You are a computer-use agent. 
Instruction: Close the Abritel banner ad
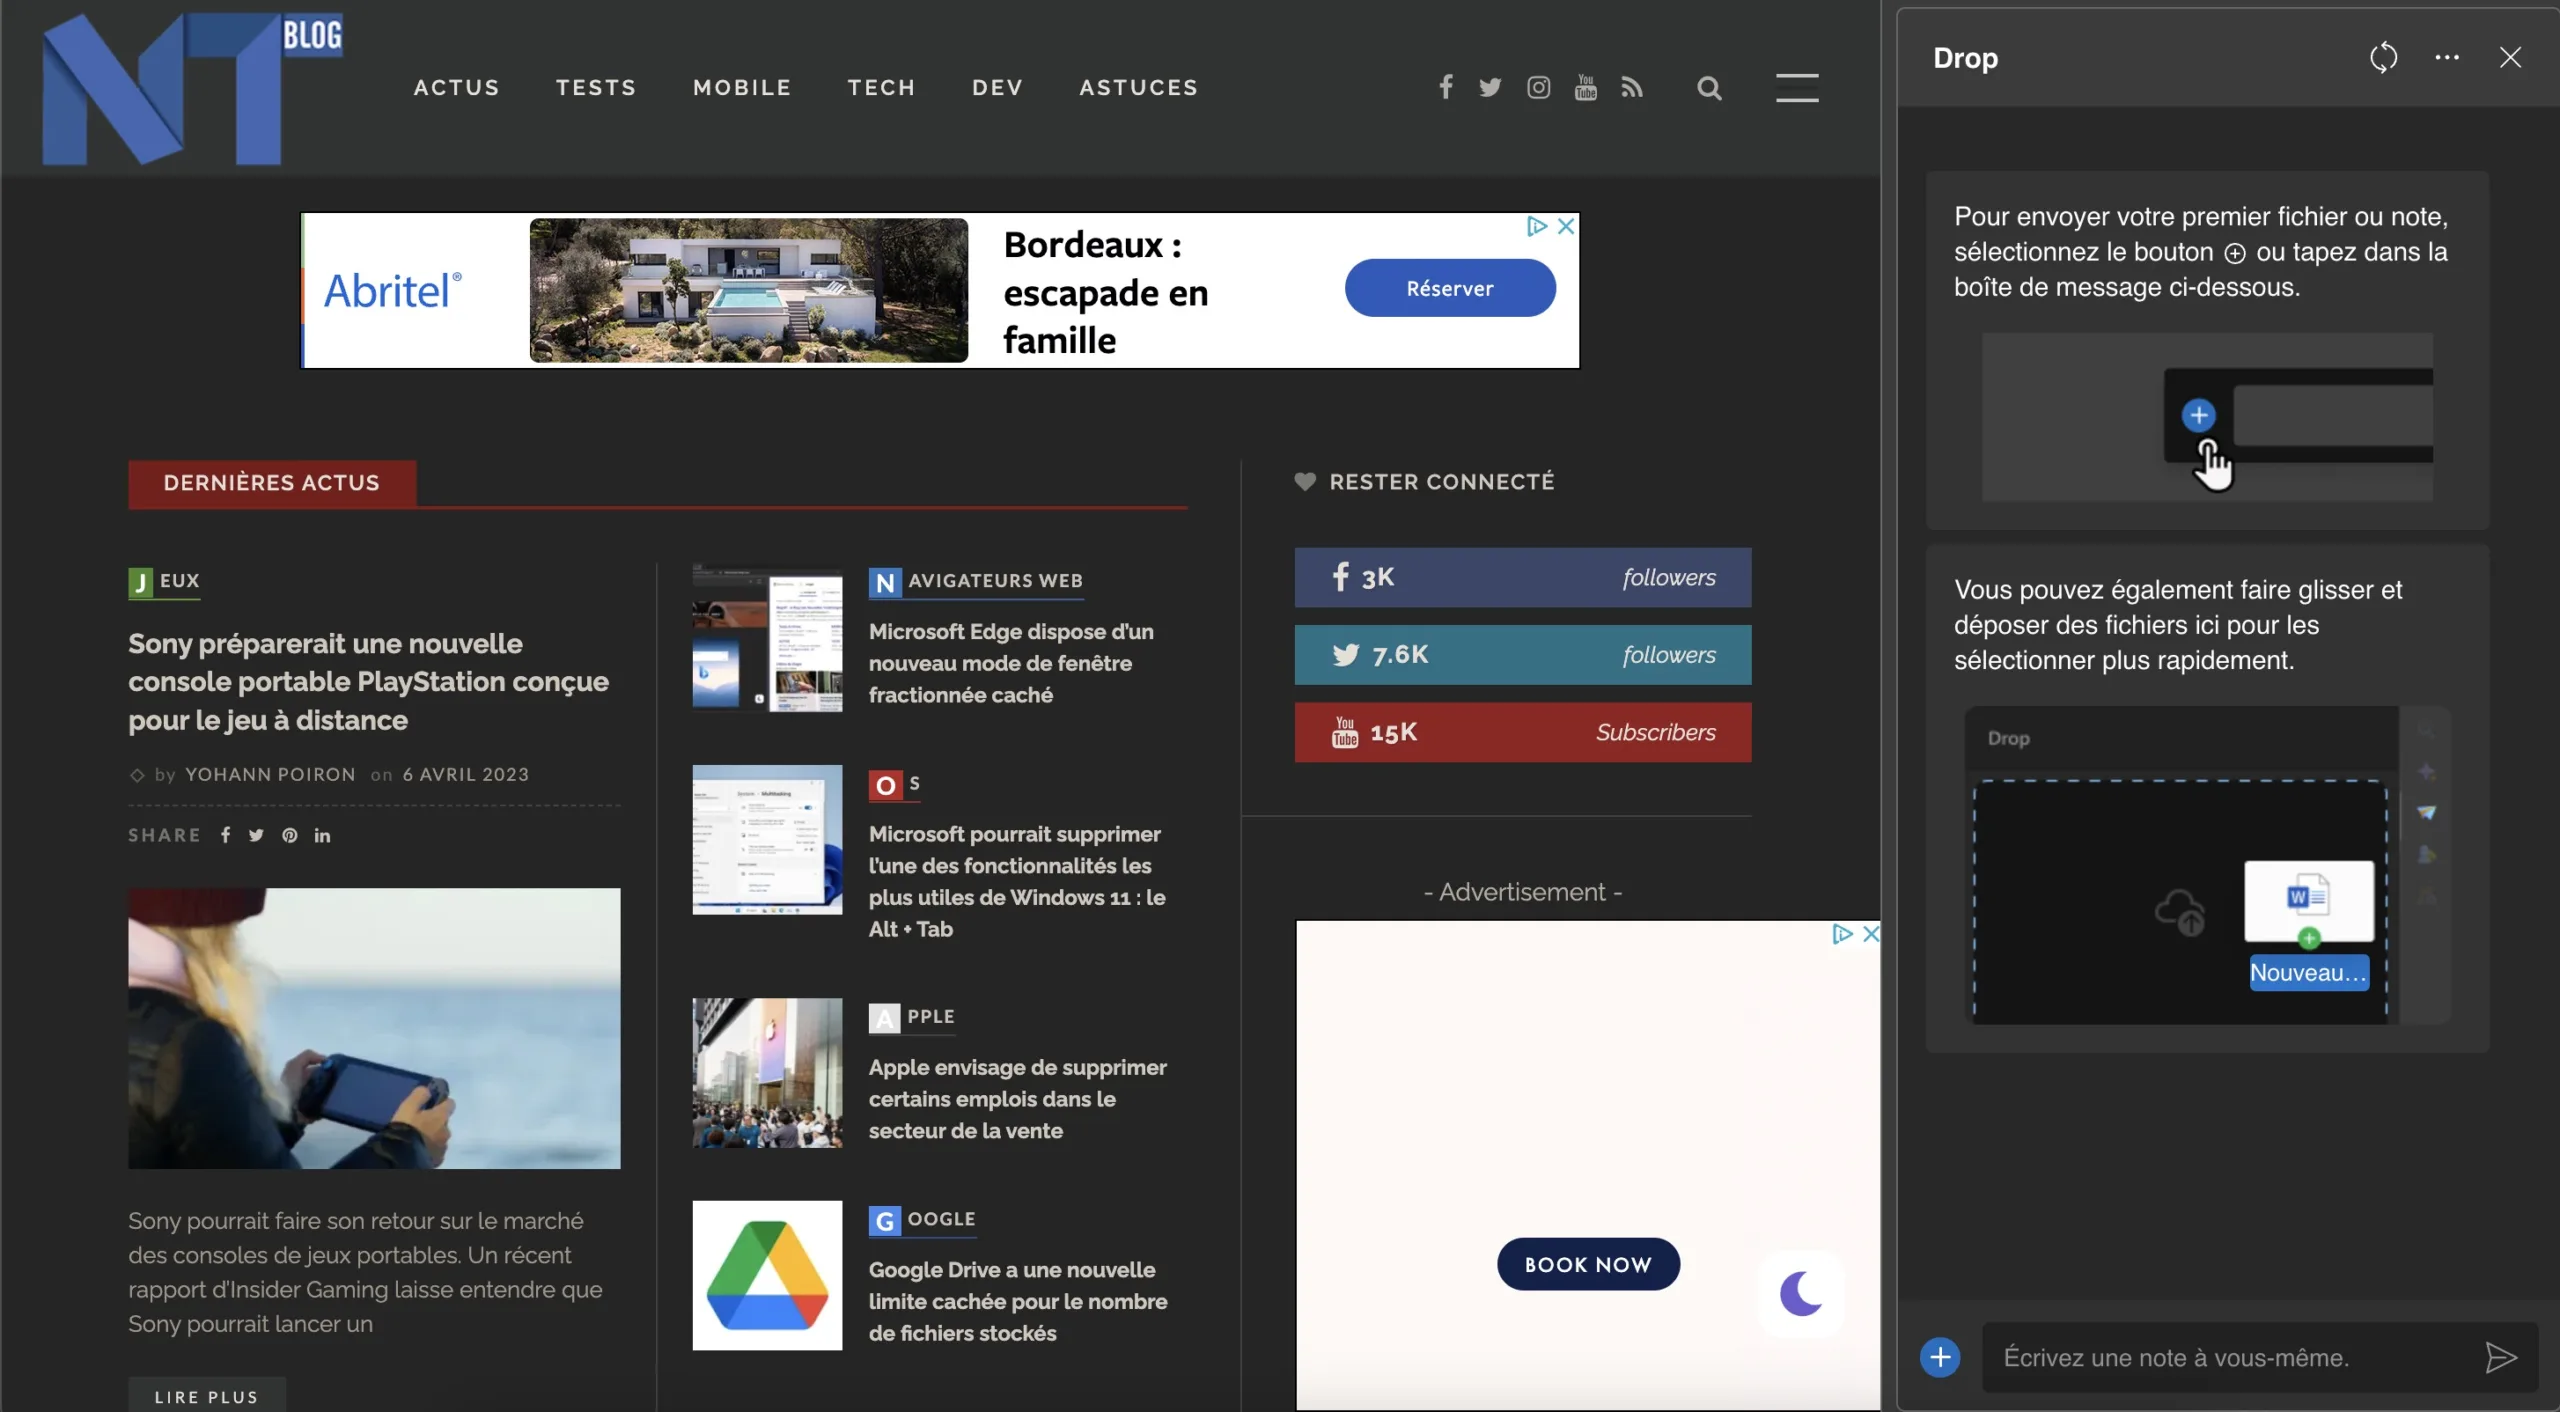pyautogui.click(x=1566, y=226)
